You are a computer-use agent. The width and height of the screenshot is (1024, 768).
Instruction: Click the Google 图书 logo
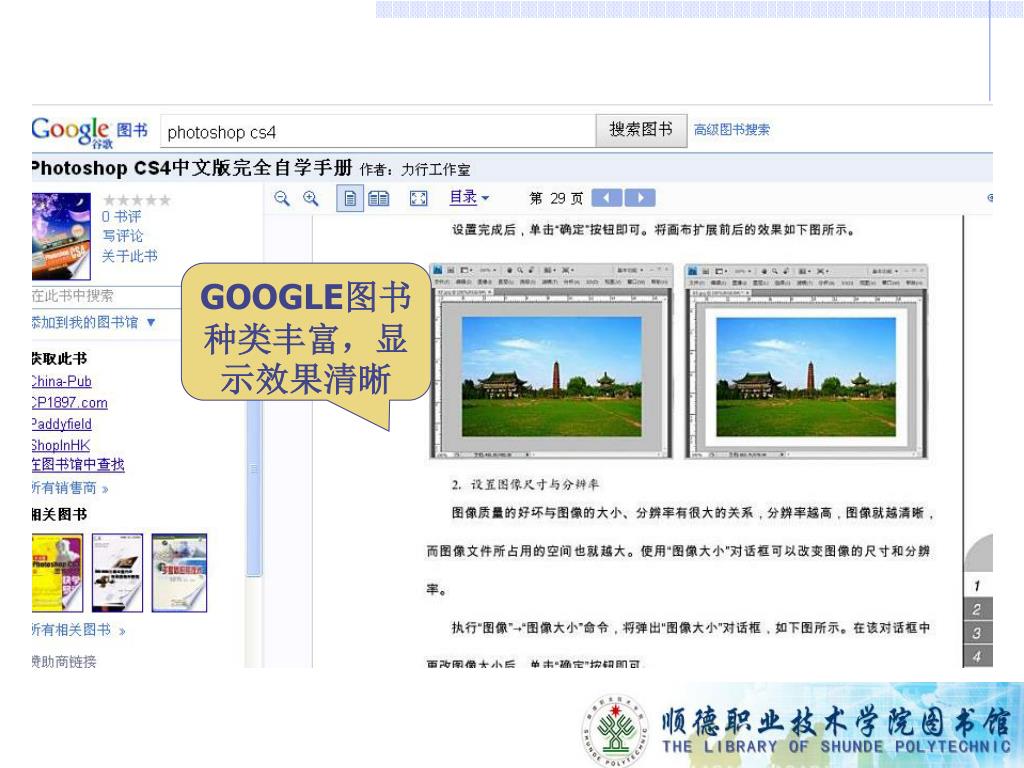(89, 132)
